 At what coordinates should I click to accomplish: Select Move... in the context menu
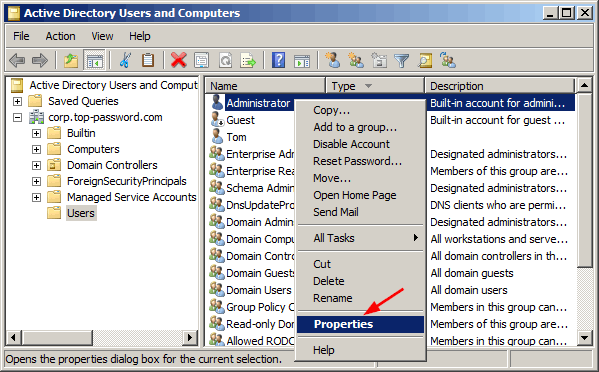coord(360,178)
